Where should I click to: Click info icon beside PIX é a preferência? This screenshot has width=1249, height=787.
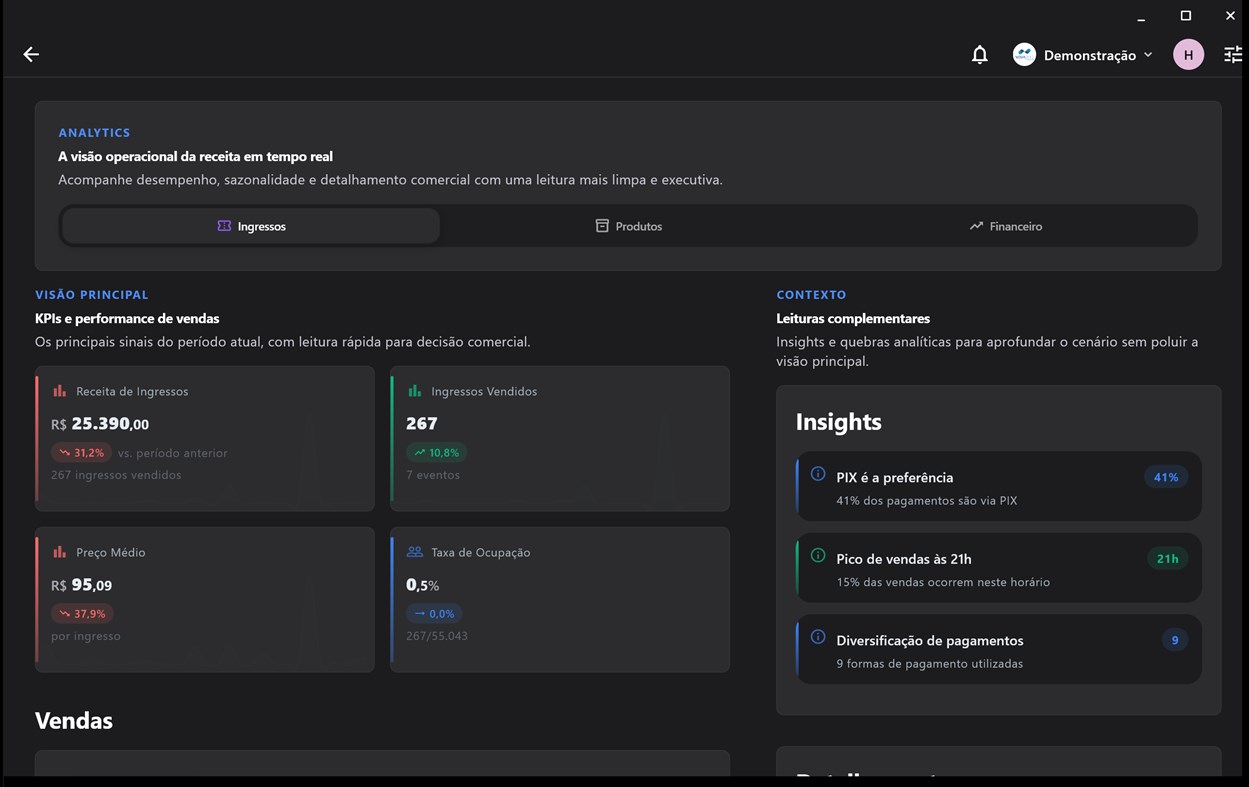coord(818,474)
